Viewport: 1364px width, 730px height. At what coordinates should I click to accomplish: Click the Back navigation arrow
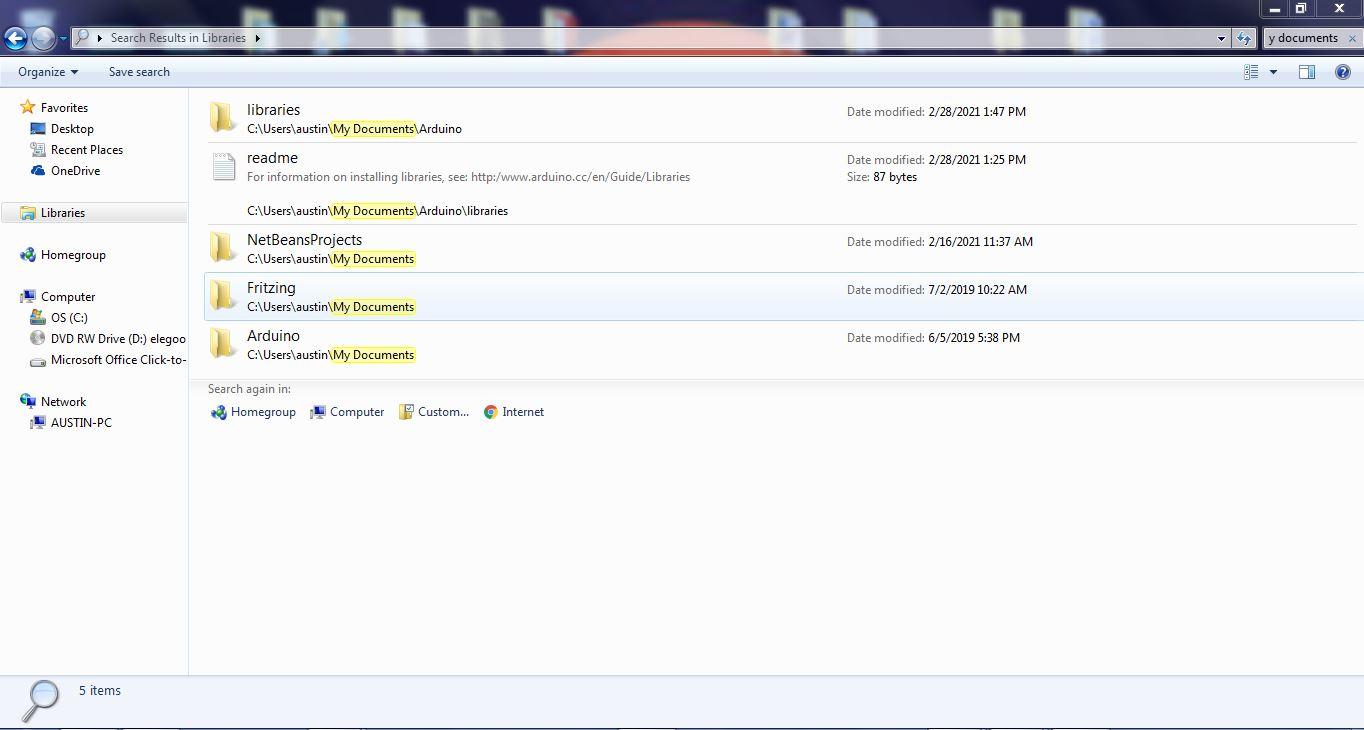coord(15,38)
